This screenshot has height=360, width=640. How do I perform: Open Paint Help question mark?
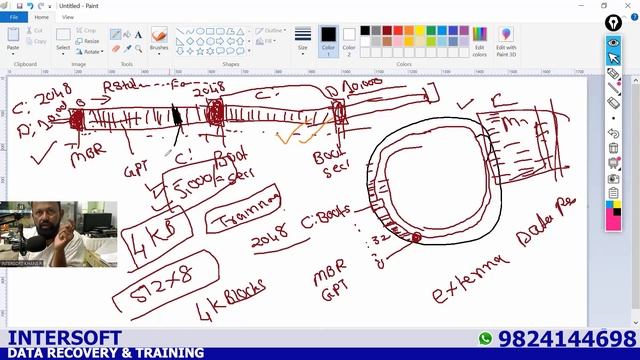(x=635, y=17)
